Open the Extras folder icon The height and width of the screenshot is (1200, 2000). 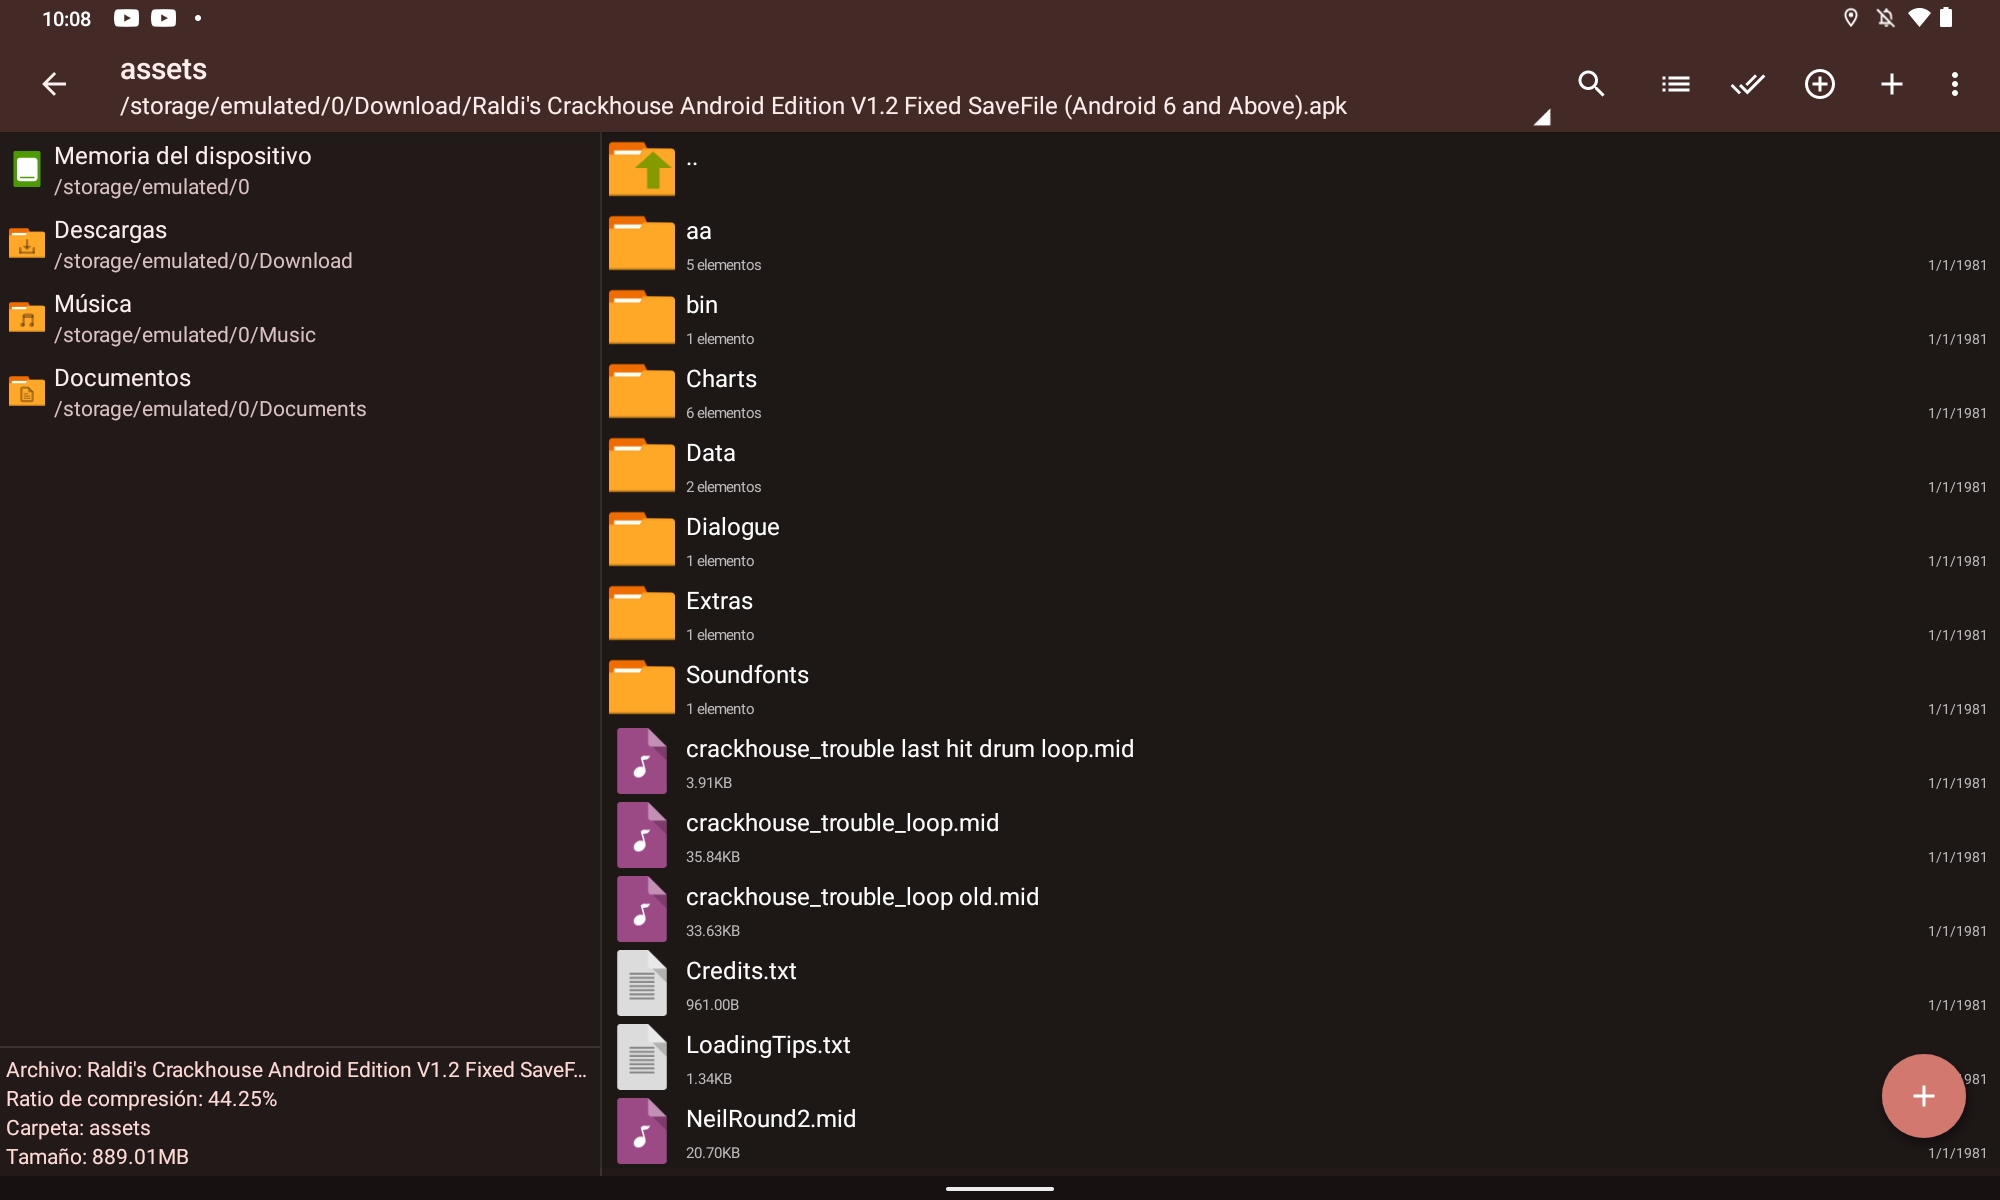pyautogui.click(x=642, y=613)
